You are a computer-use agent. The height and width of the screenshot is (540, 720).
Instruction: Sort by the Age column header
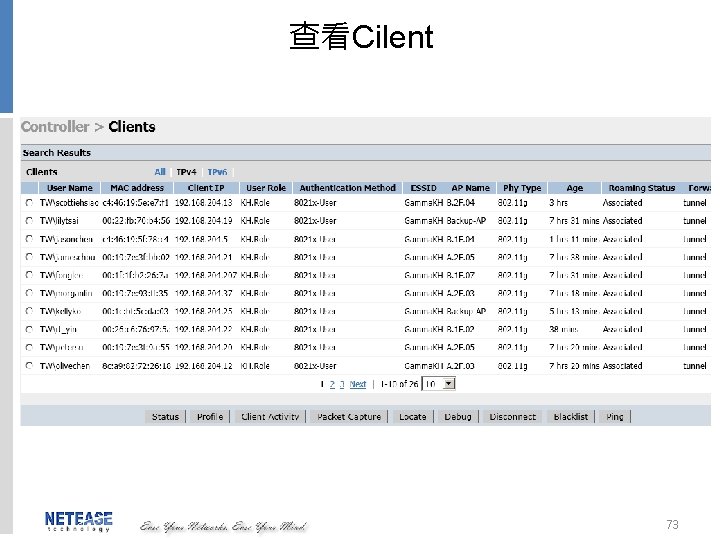(x=574, y=188)
